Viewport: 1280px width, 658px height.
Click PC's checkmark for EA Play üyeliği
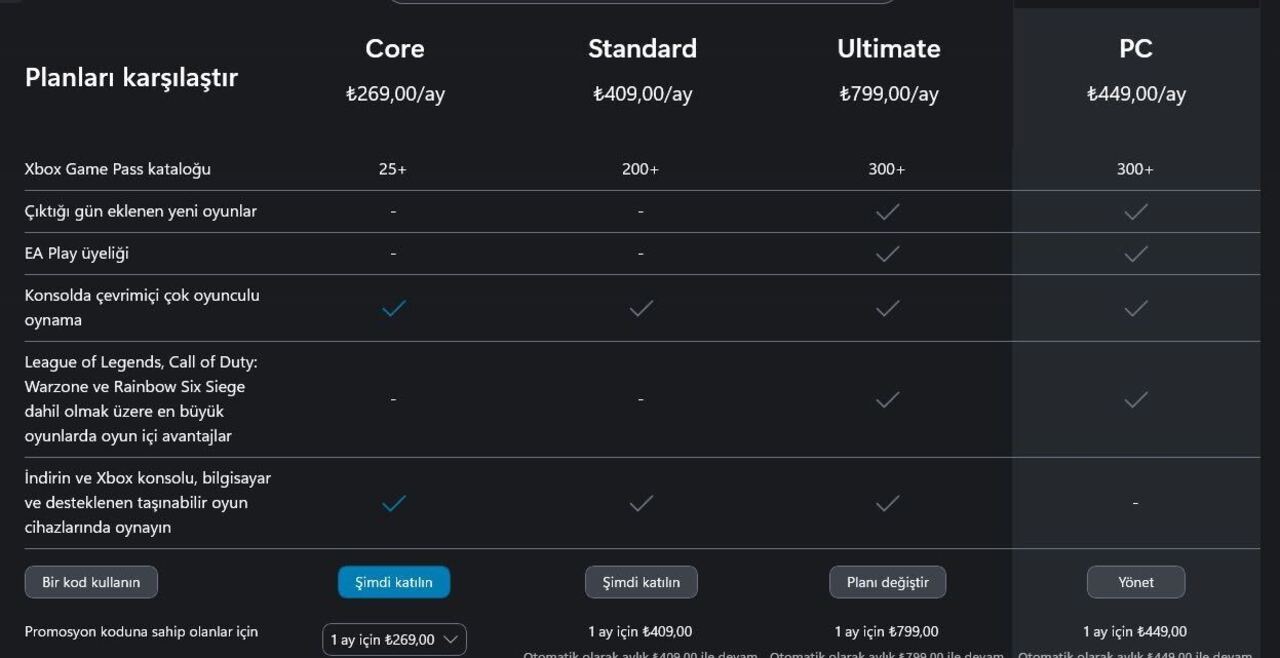tap(1135, 253)
